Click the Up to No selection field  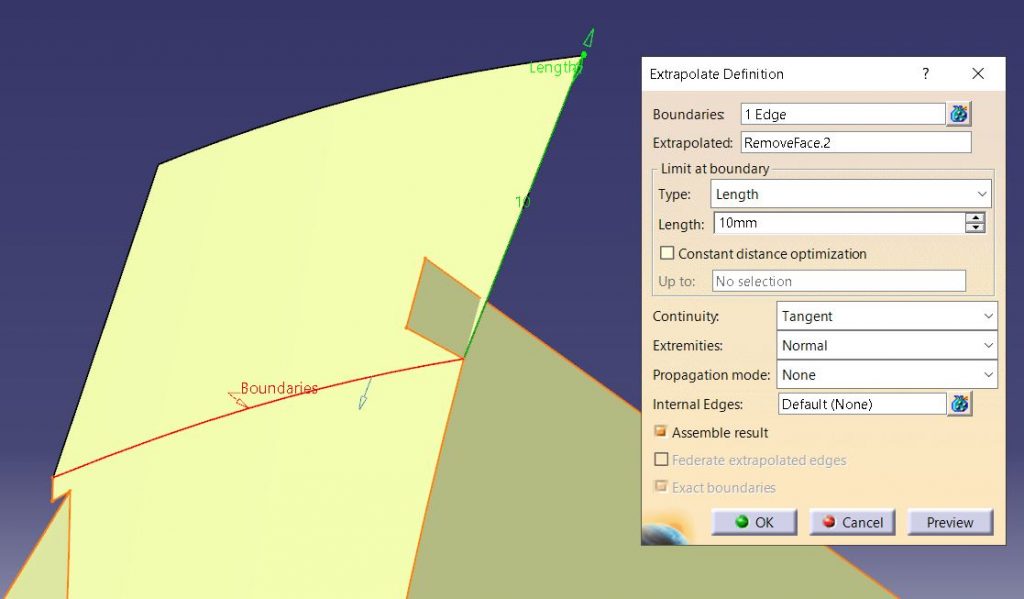tap(838, 281)
